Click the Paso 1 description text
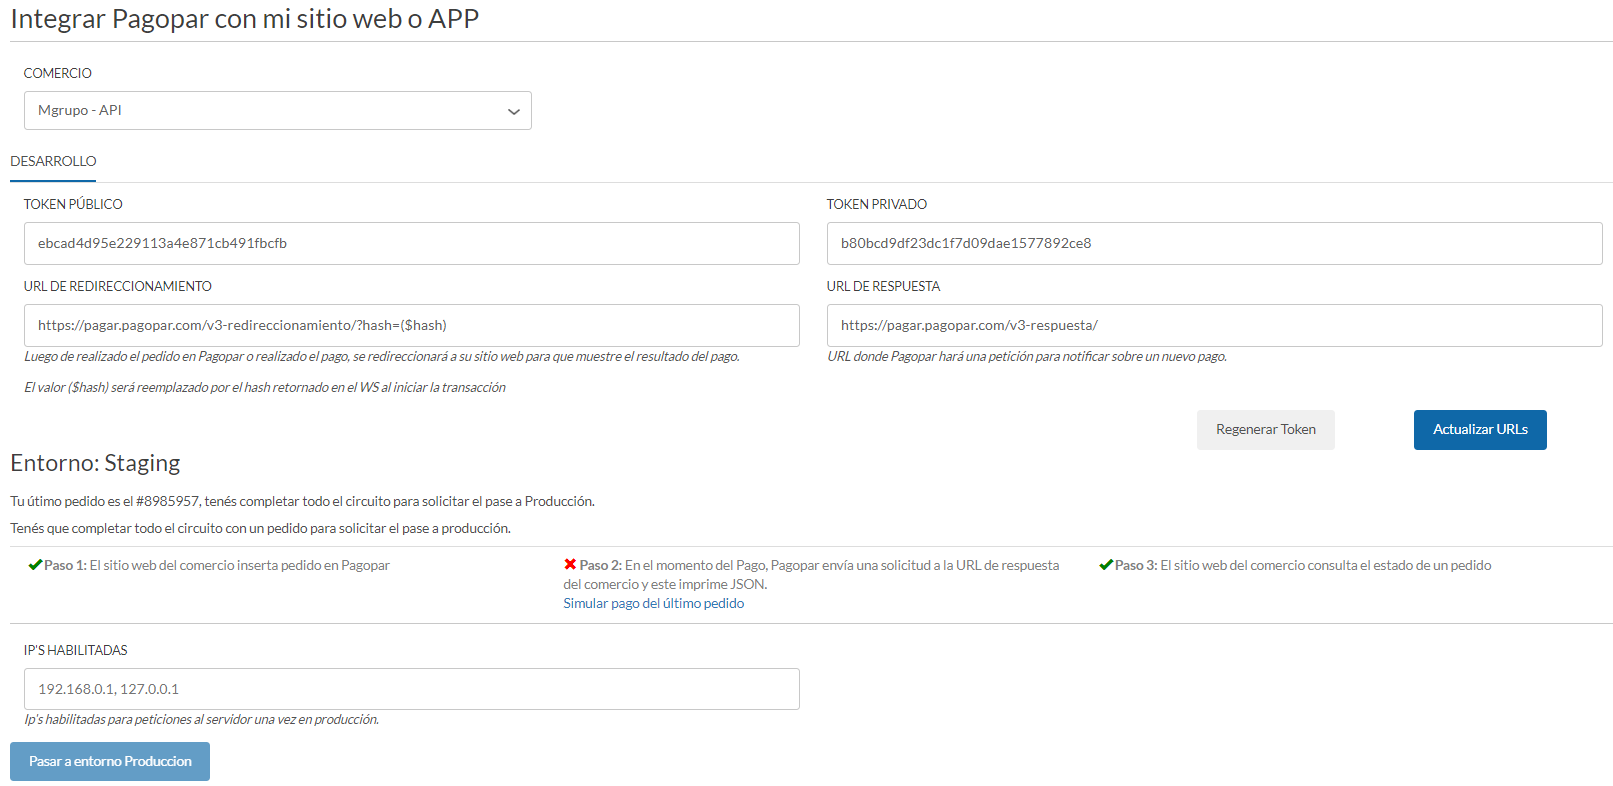This screenshot has width=1613, height=786. point(217,565)
